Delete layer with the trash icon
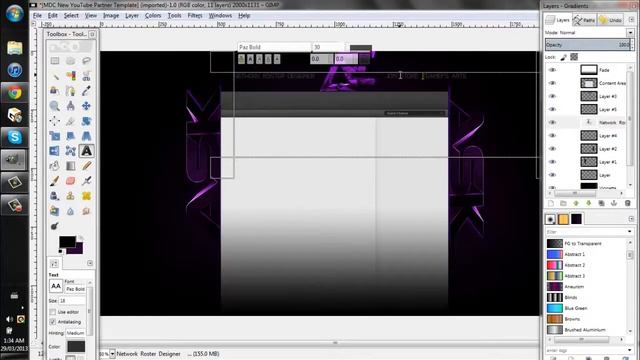The image size is (640, 360). (627, 203)
